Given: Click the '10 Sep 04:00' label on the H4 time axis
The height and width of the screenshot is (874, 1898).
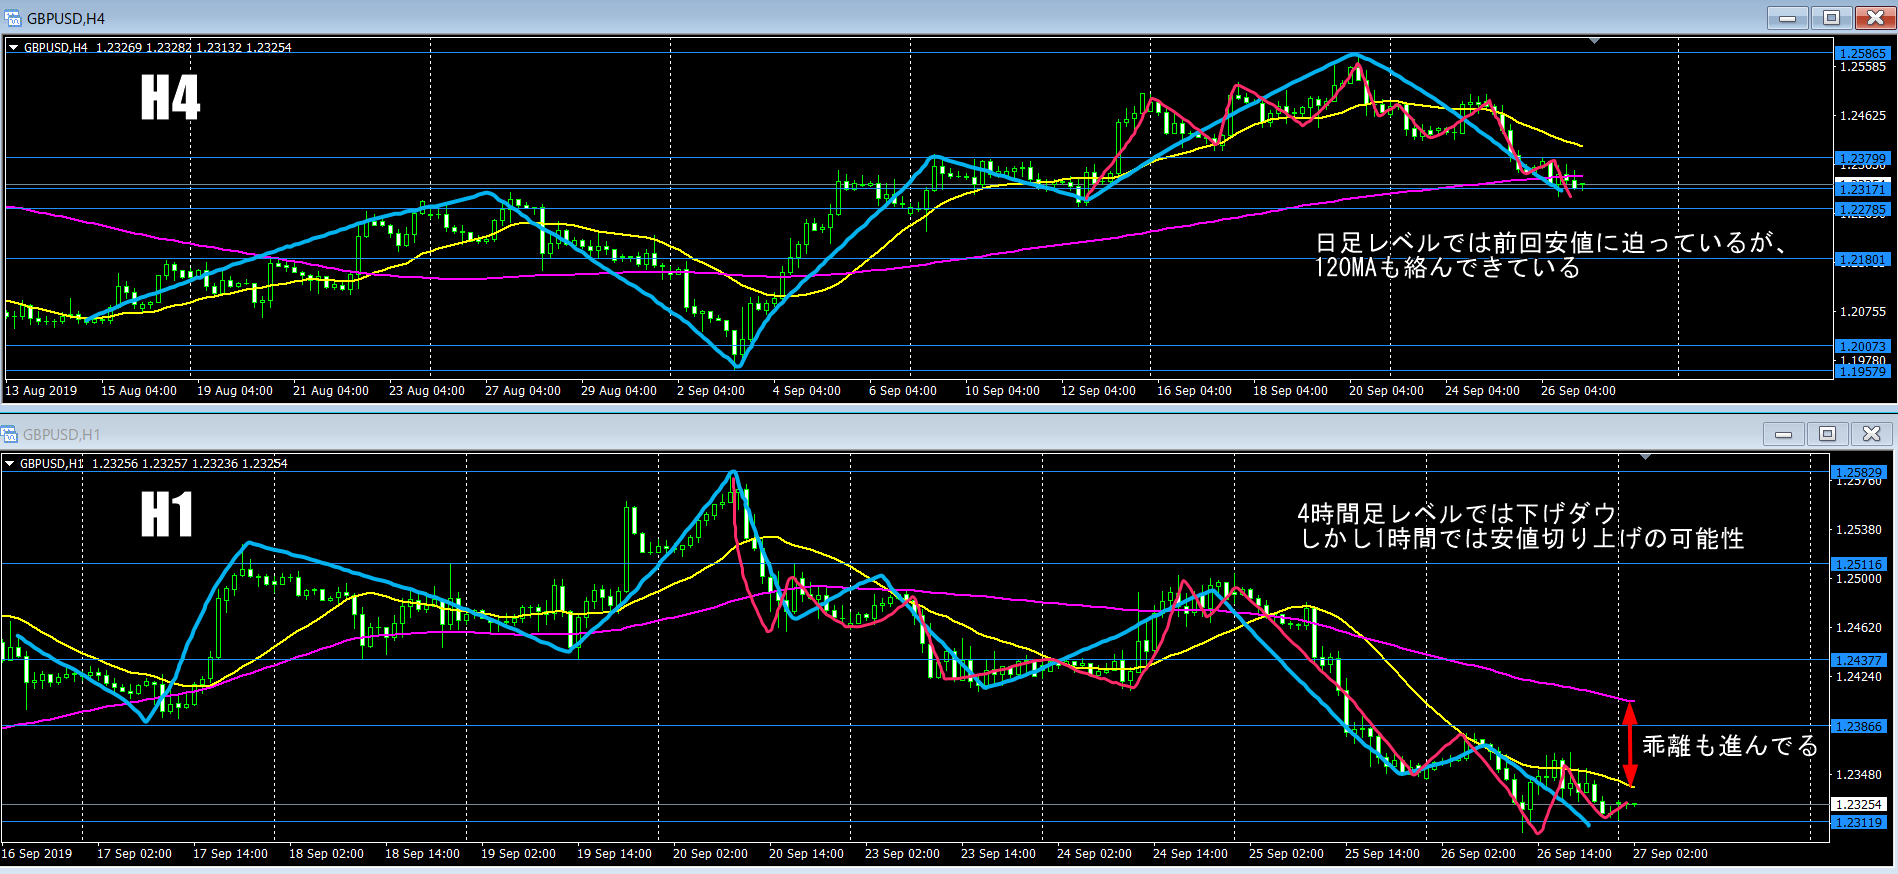Looking at the screenshot, I should 1002,391.
